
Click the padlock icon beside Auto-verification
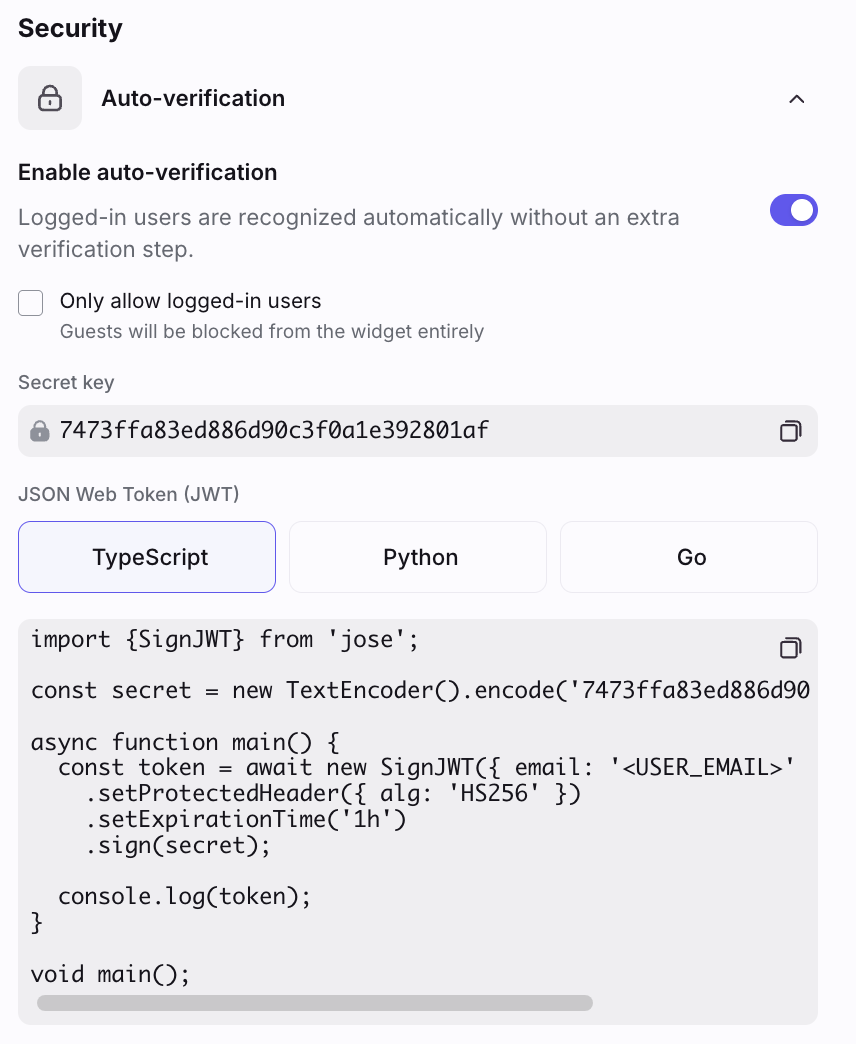(x=50, y=98)
